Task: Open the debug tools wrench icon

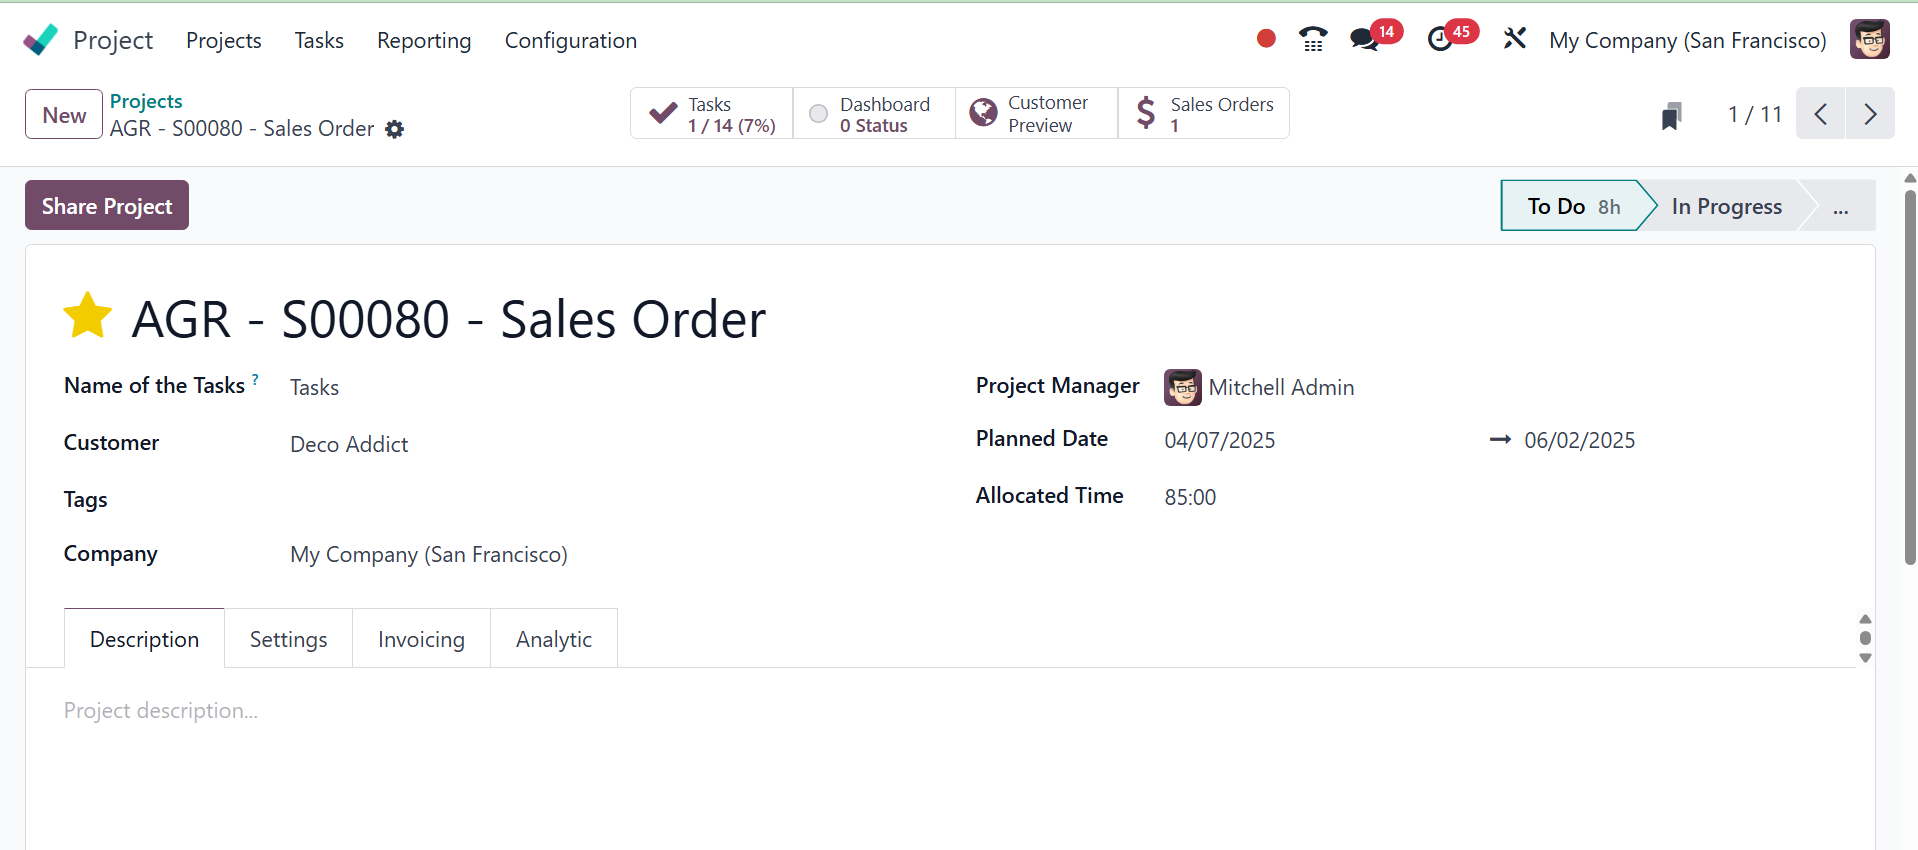Action: [1515, 39]
